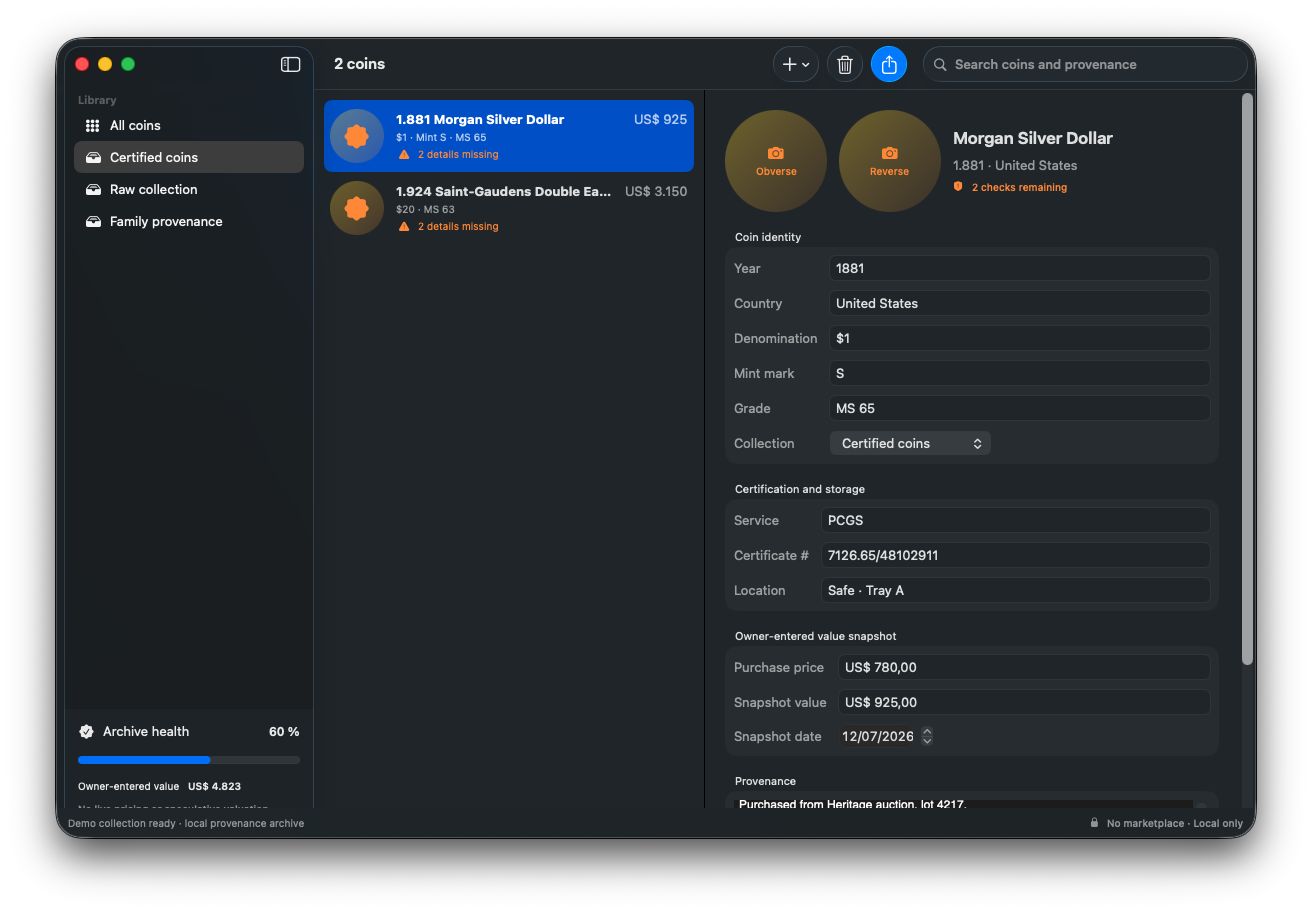Focus the Search coins and provenance field
Viewport: 1312px width, 912px height.
[1085, 64]
